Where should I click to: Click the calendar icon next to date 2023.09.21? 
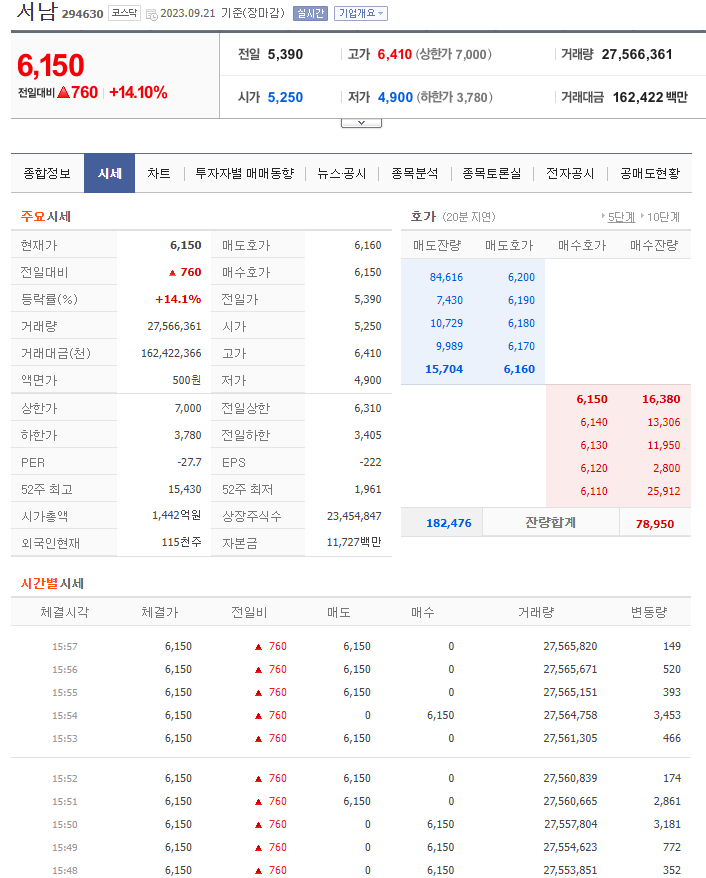click(x=151, y=15)
